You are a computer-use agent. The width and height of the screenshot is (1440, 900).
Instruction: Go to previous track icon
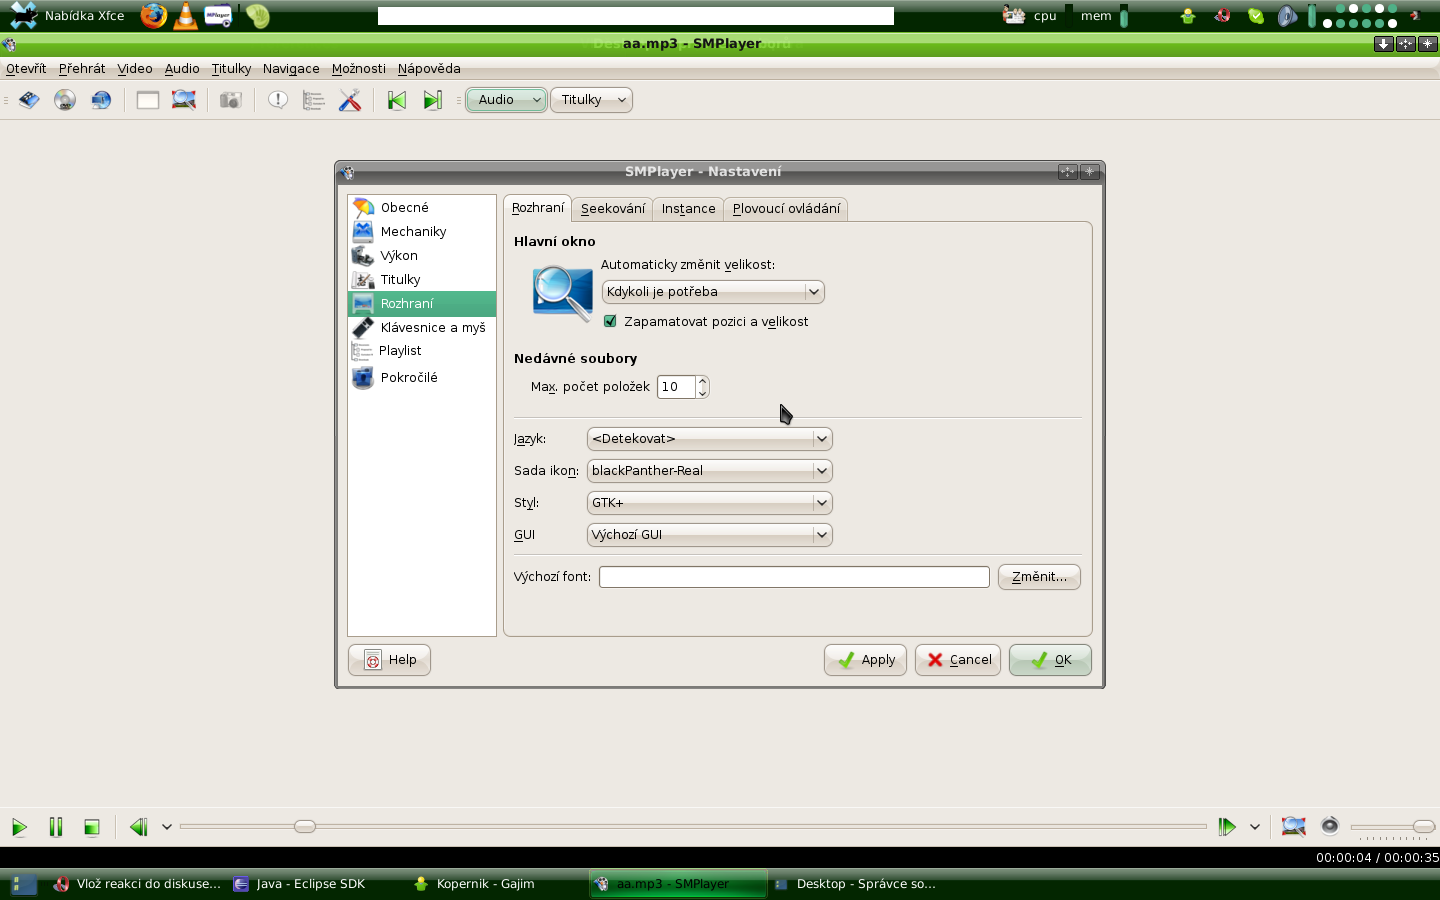click(x=397, y=100)
